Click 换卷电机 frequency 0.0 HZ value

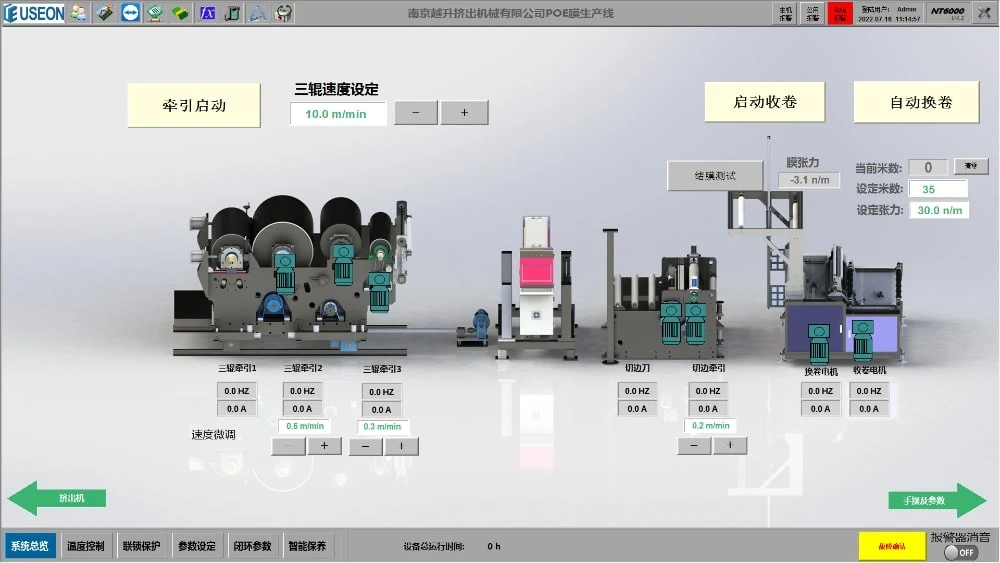click(x=820, y=391)
